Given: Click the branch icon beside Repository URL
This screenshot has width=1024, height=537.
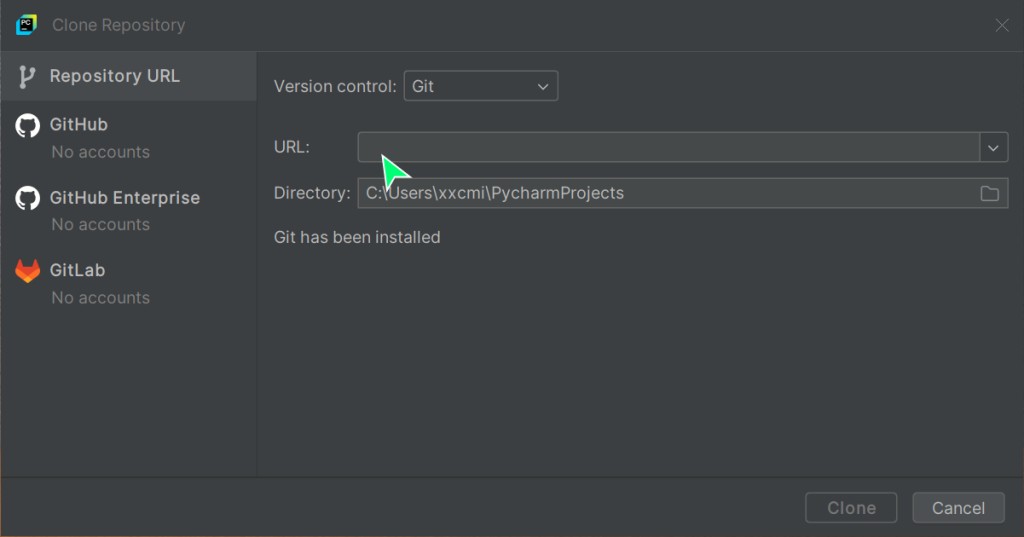Looking at the screenshot, I should (27, 76).
